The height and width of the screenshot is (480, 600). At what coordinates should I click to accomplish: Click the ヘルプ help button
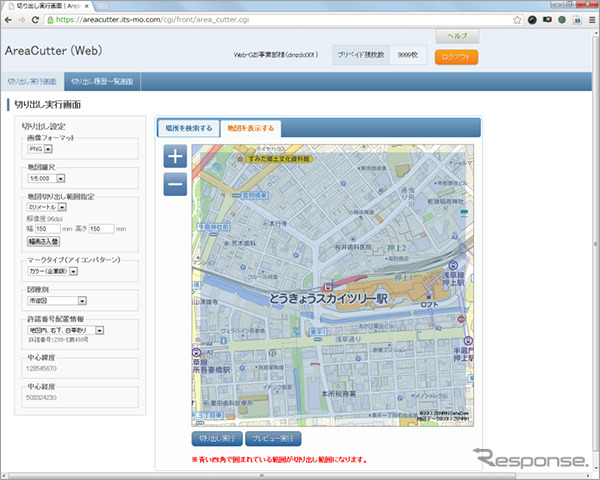click(x=457, y=36)
